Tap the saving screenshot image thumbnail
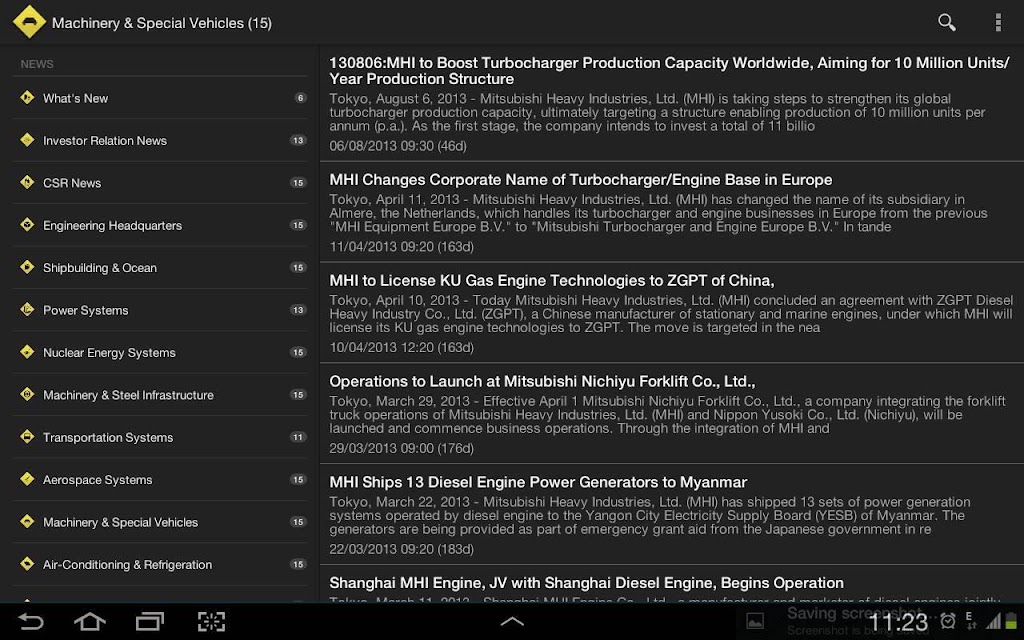 [755, 621]
